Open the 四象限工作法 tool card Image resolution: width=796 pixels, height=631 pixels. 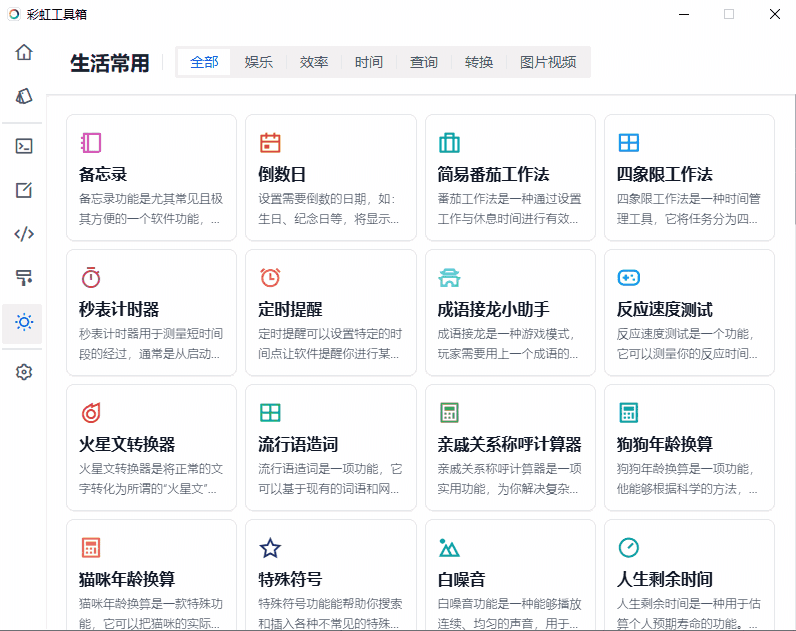pyautogui.click(x=689, y=177)
